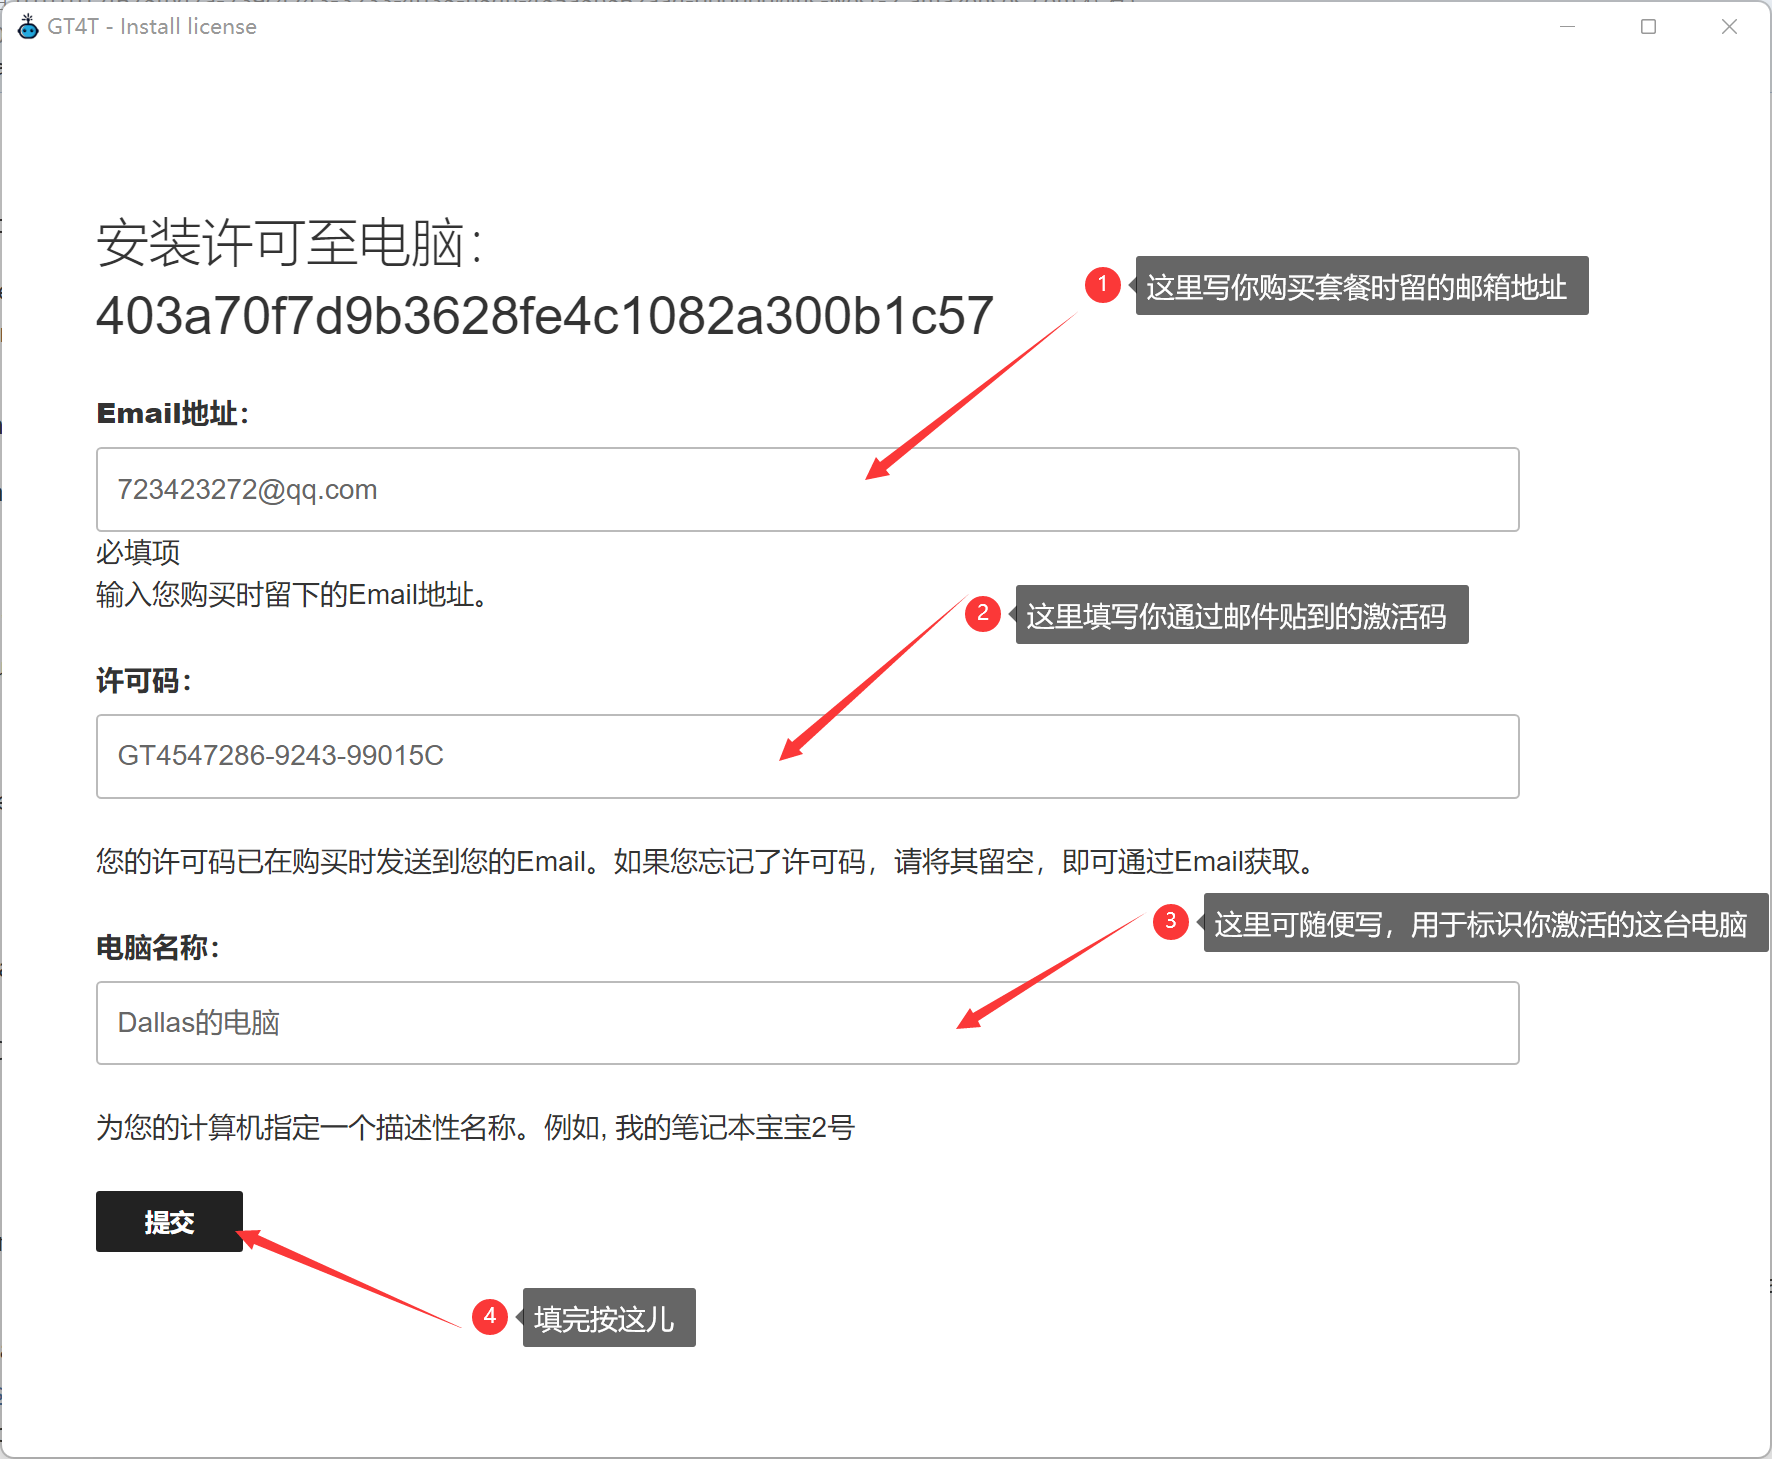This screenshot has width=1772, height=1459.
Task: Maximize the Install license window
Action: [1648, 27]
